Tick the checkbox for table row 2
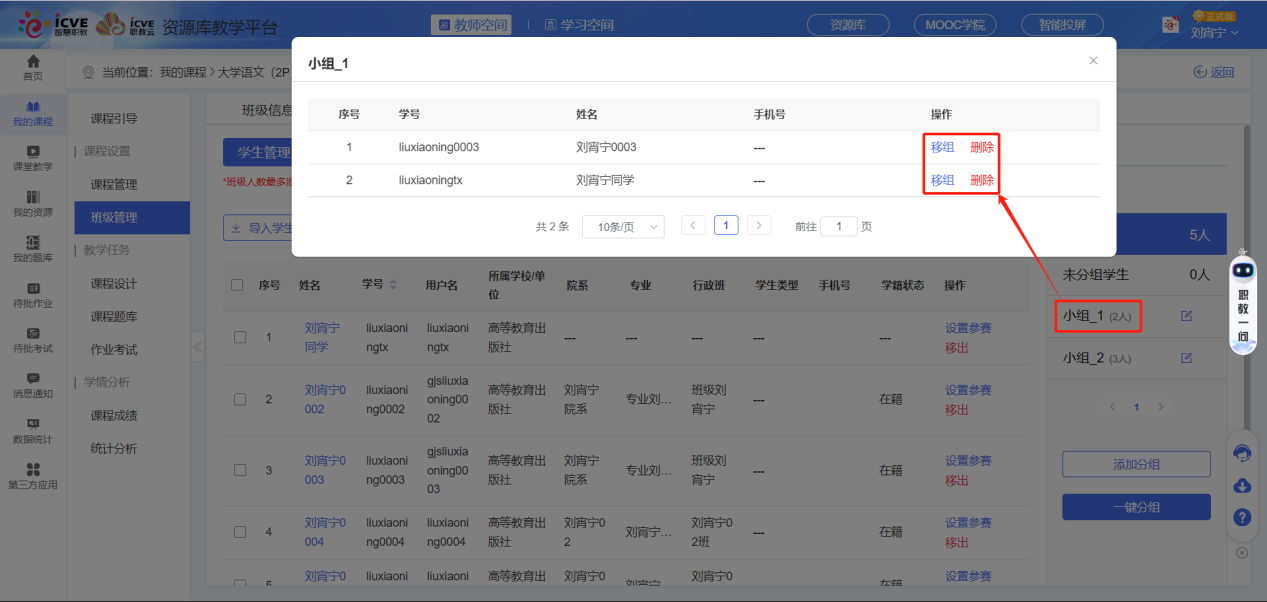The height and width of the screenshot is (602, 1267). pyautogui.click(x=240, y=400)
